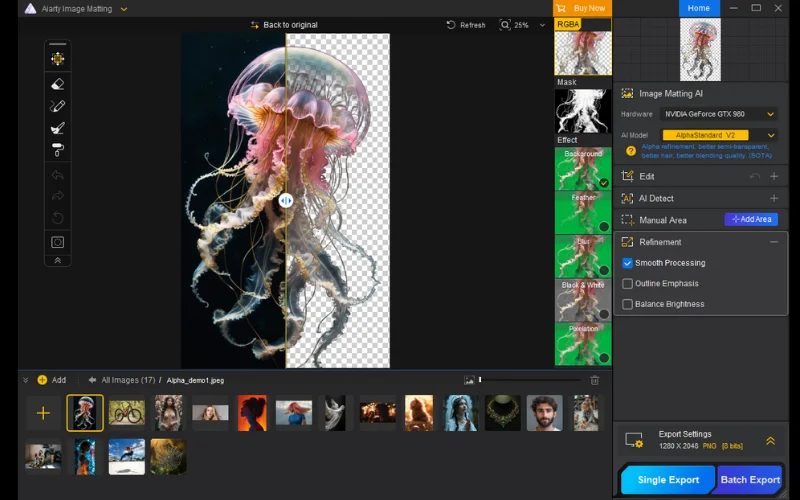Check the Balance Brightness option
Screen dimensions: 800x500
pos(628,304)
